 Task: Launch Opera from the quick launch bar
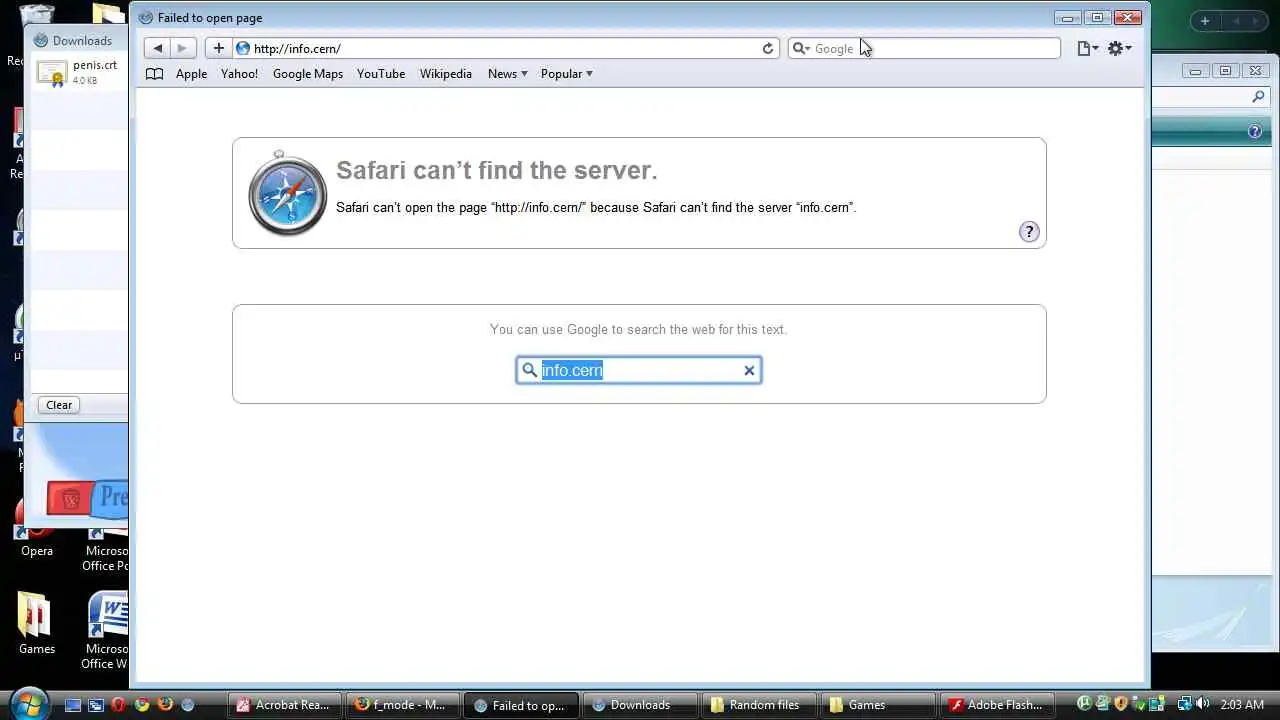click(x=119, y=705)
